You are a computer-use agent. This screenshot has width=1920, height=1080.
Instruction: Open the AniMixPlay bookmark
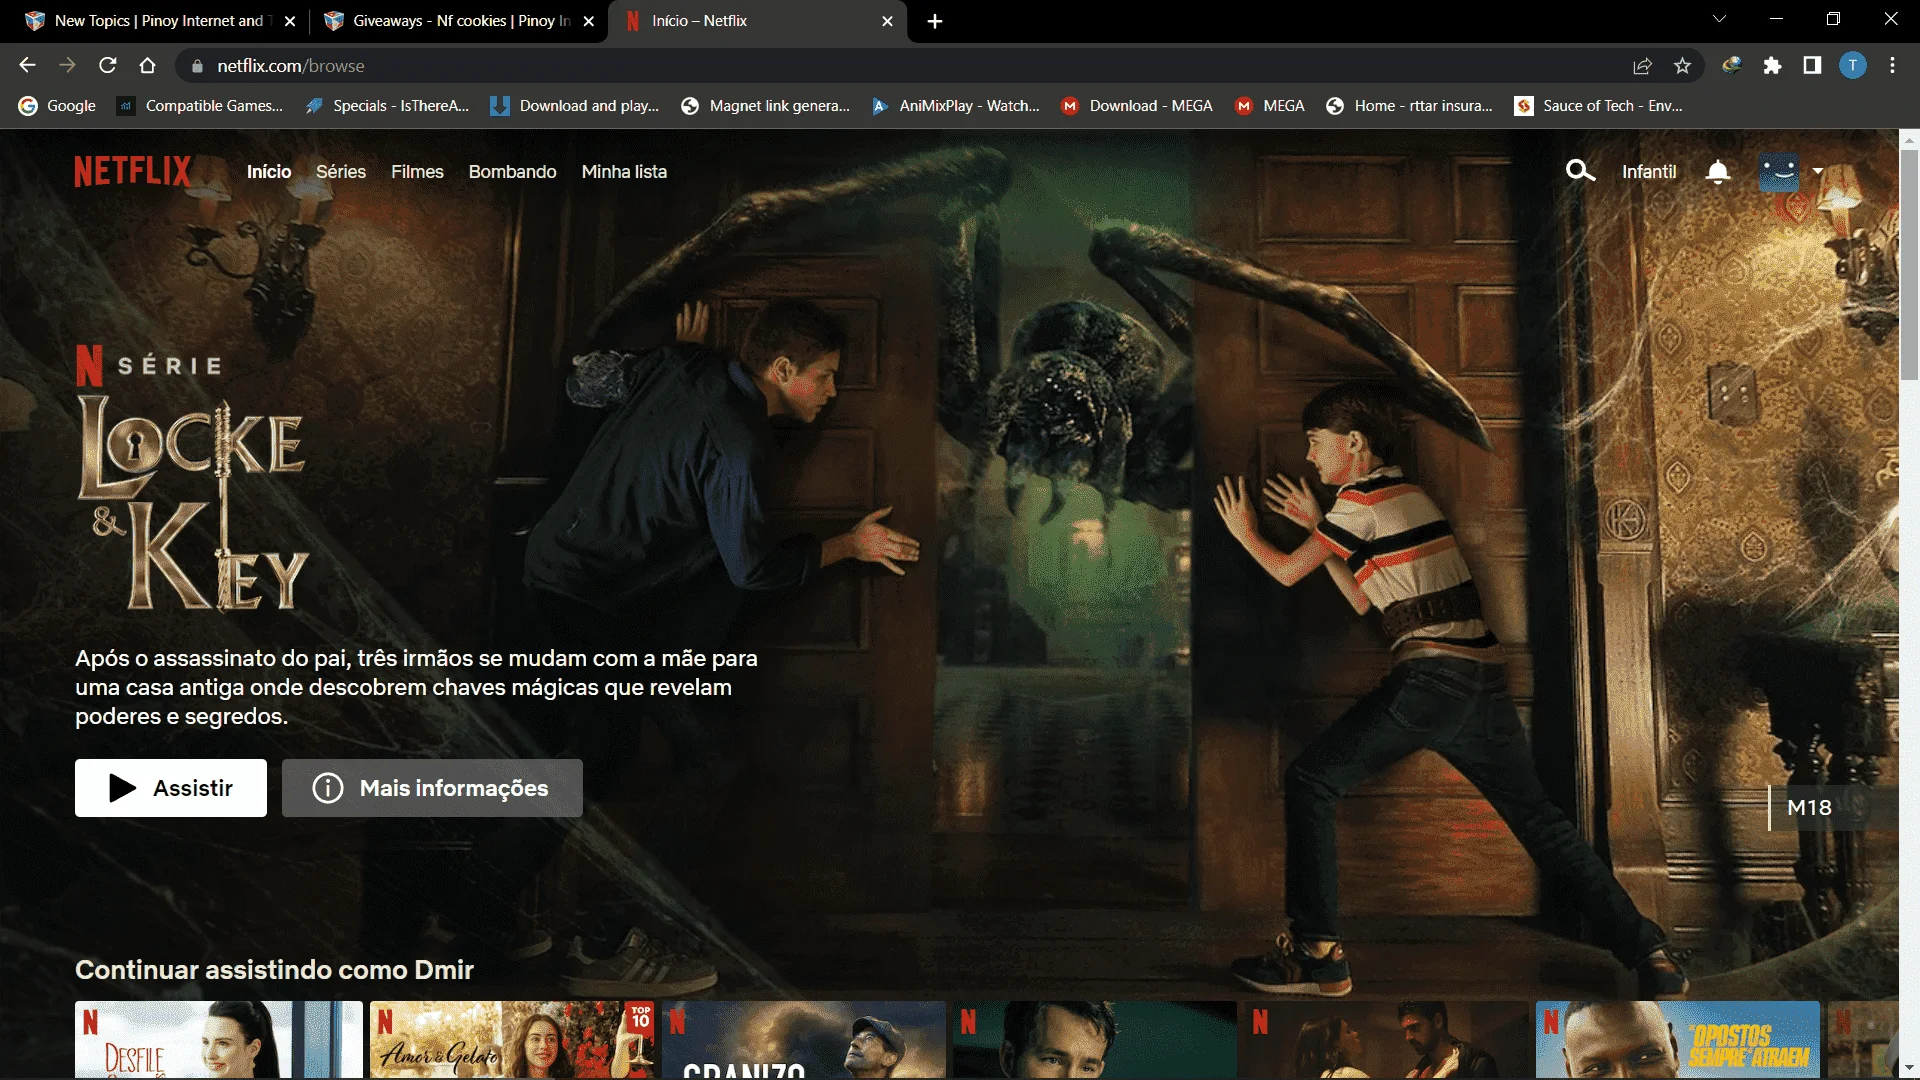click(x=955, y=106)
